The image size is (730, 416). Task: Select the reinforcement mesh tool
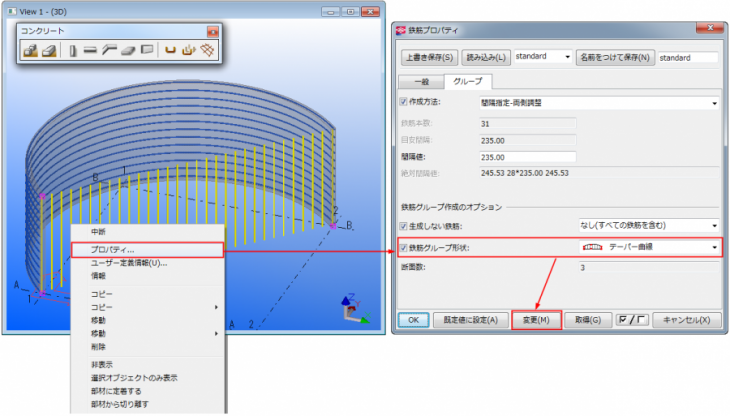pos(207,50)
